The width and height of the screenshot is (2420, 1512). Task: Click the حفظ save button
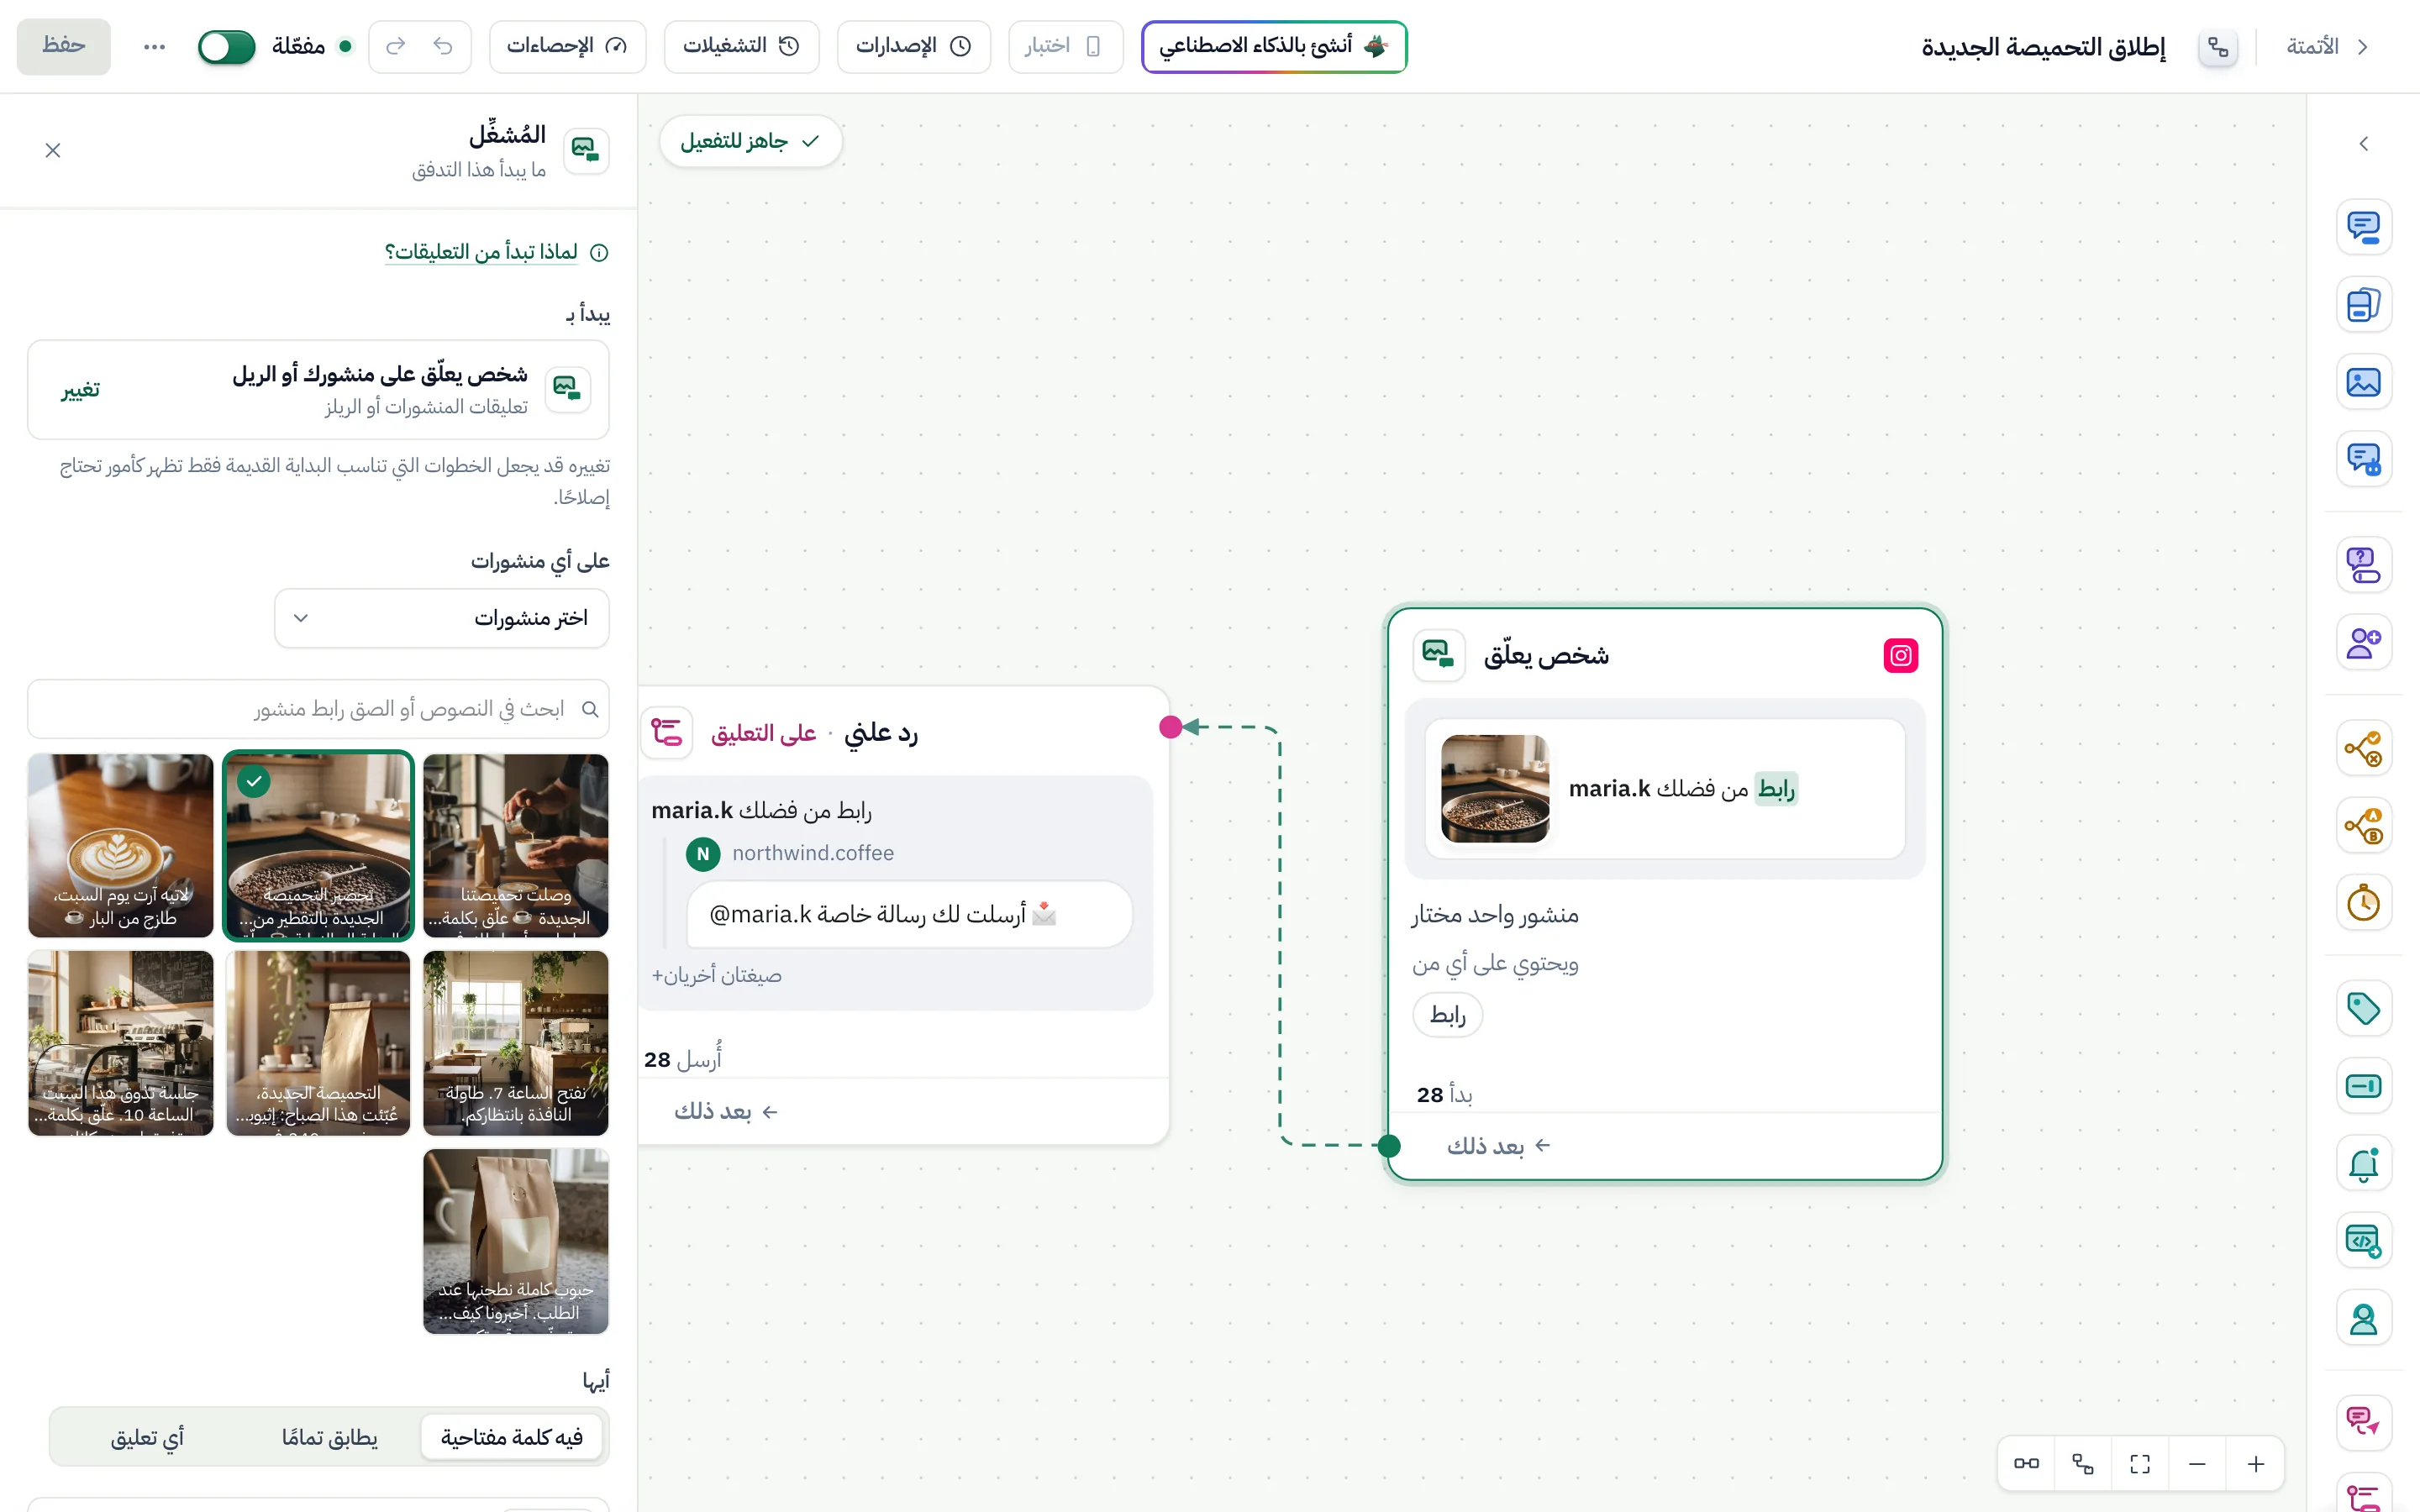click(x=63, y=46)
